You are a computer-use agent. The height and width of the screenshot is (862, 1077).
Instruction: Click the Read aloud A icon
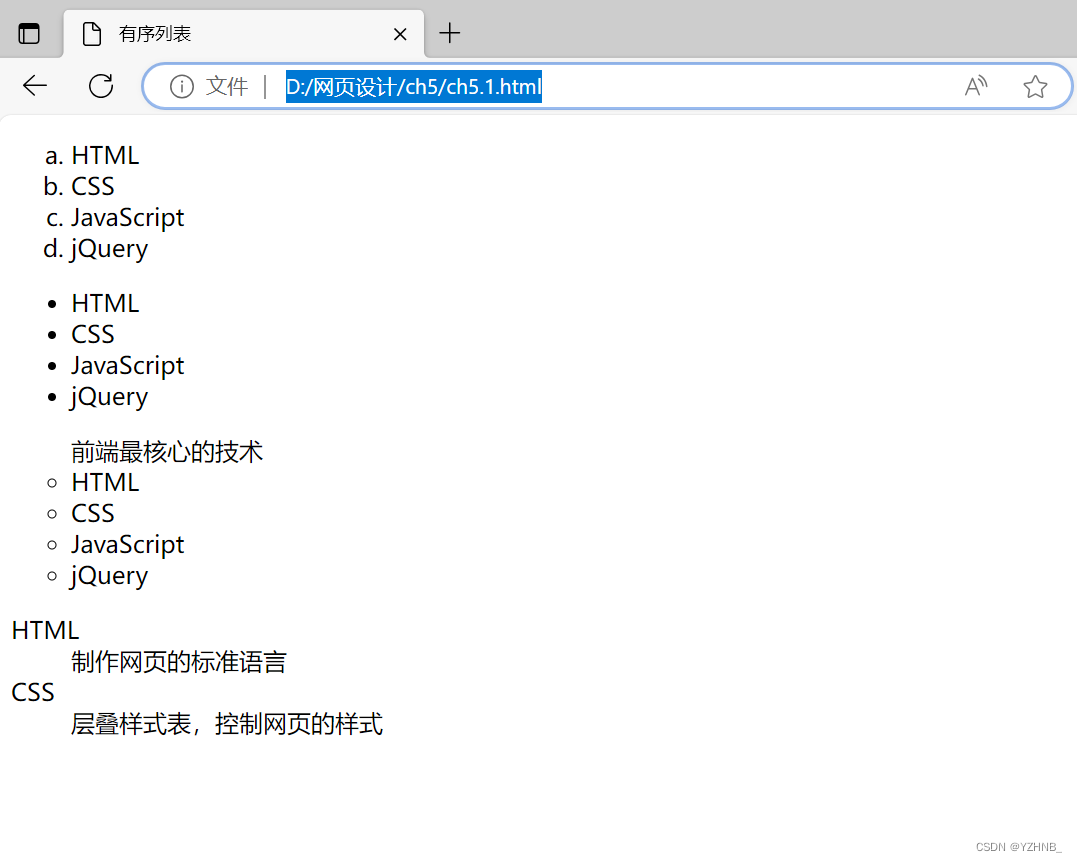975,86
